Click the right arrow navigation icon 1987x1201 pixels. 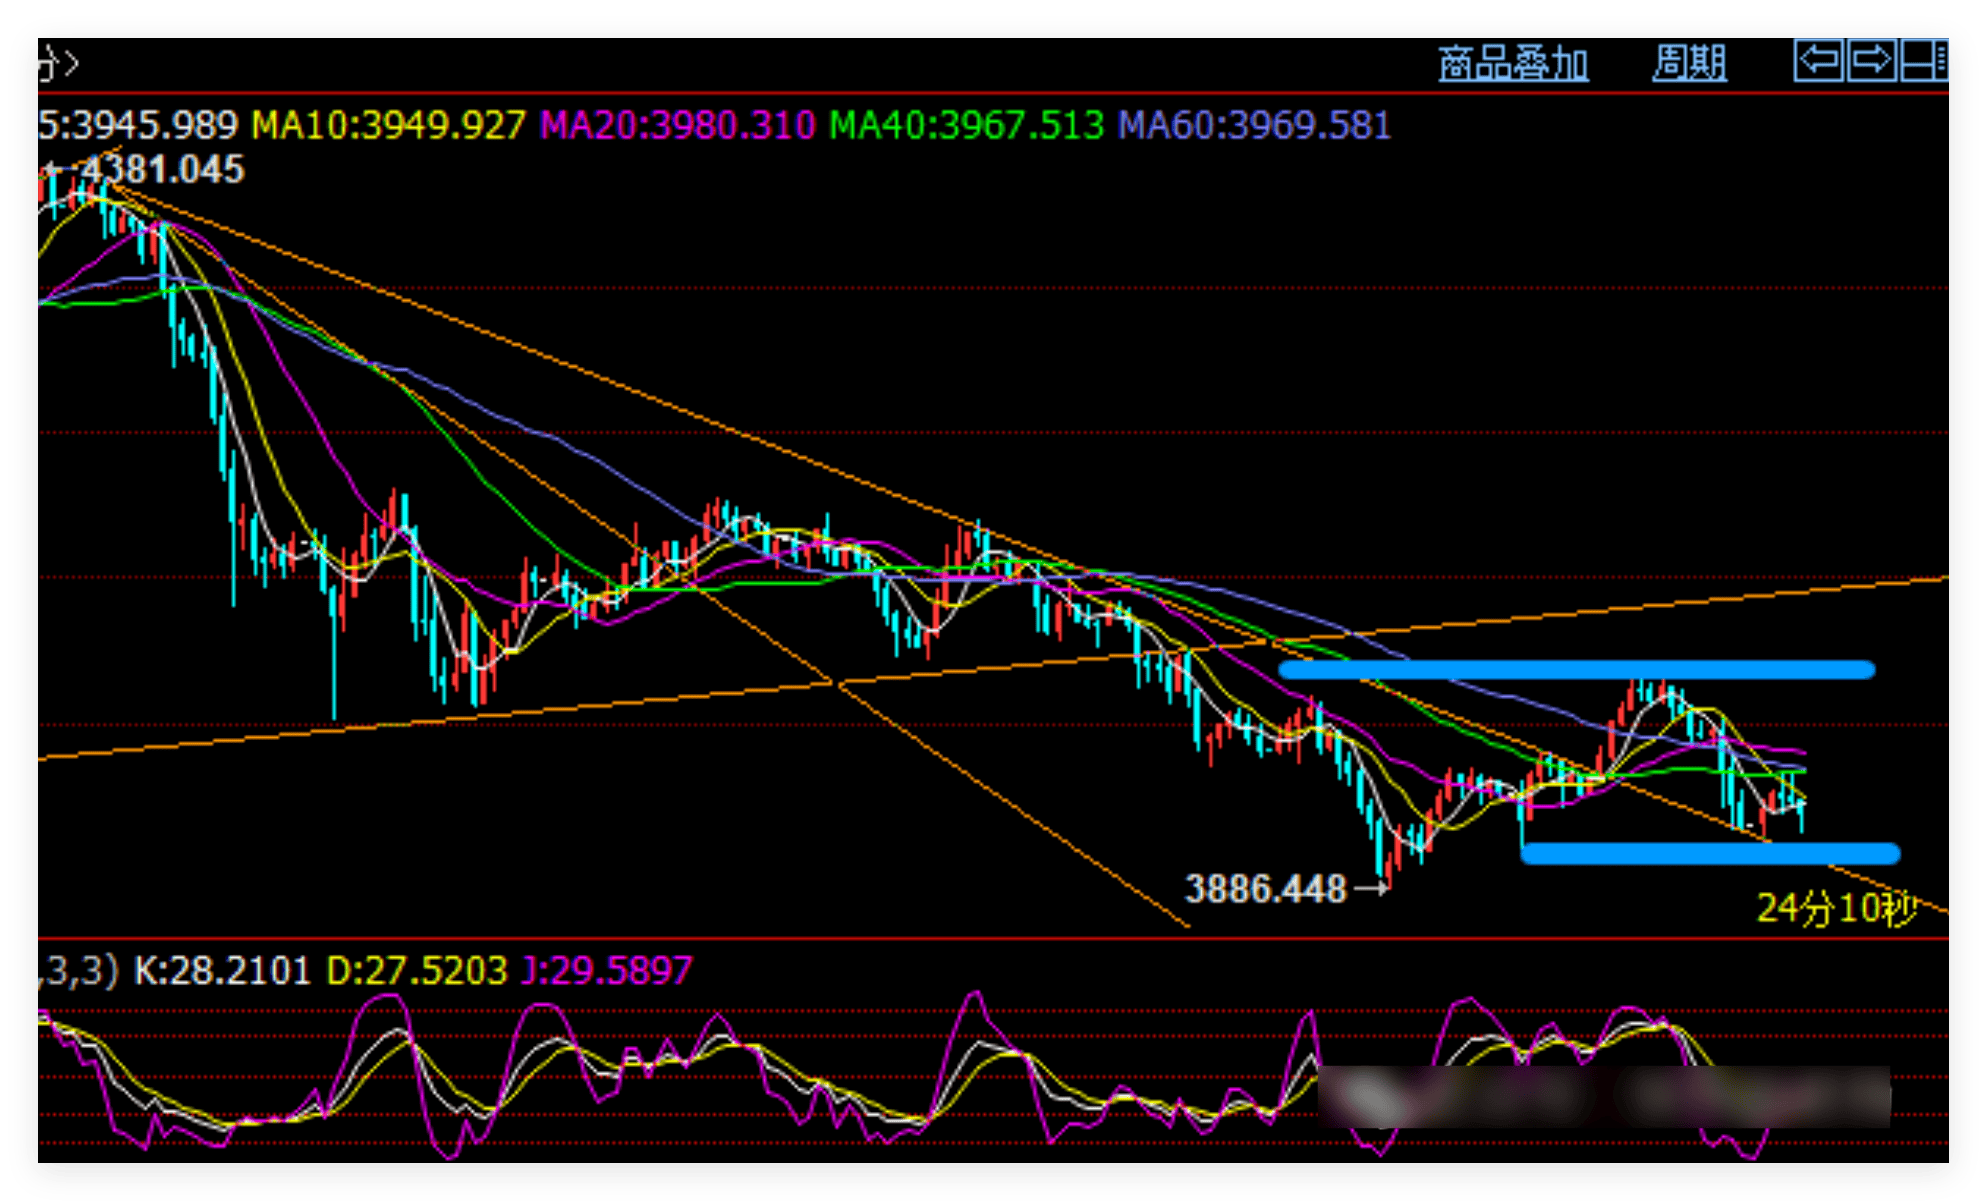(1871, 61)
